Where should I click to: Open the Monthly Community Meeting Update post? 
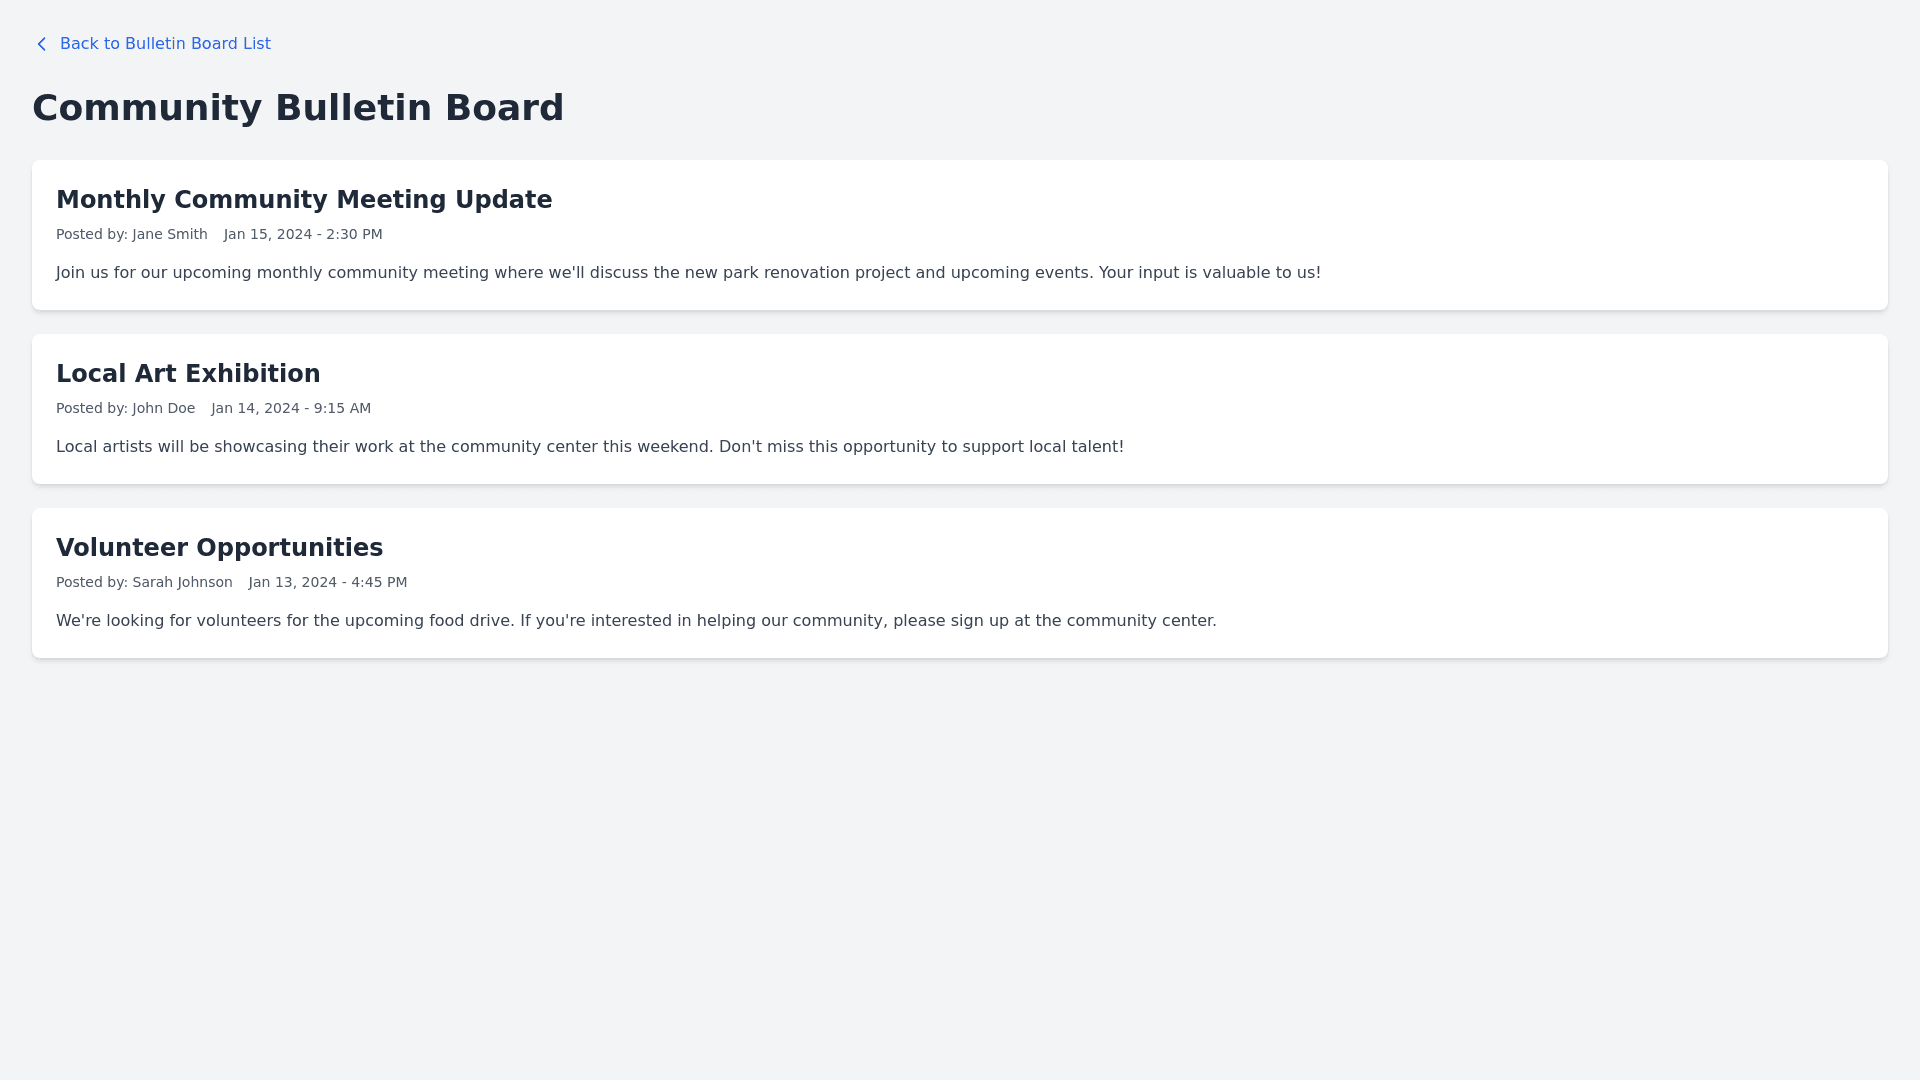304,200
